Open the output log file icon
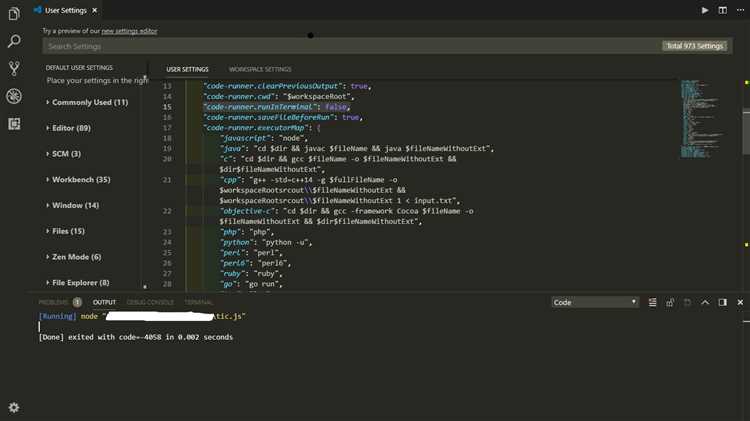This screenshot has width=750, height=421. point(687,302)
